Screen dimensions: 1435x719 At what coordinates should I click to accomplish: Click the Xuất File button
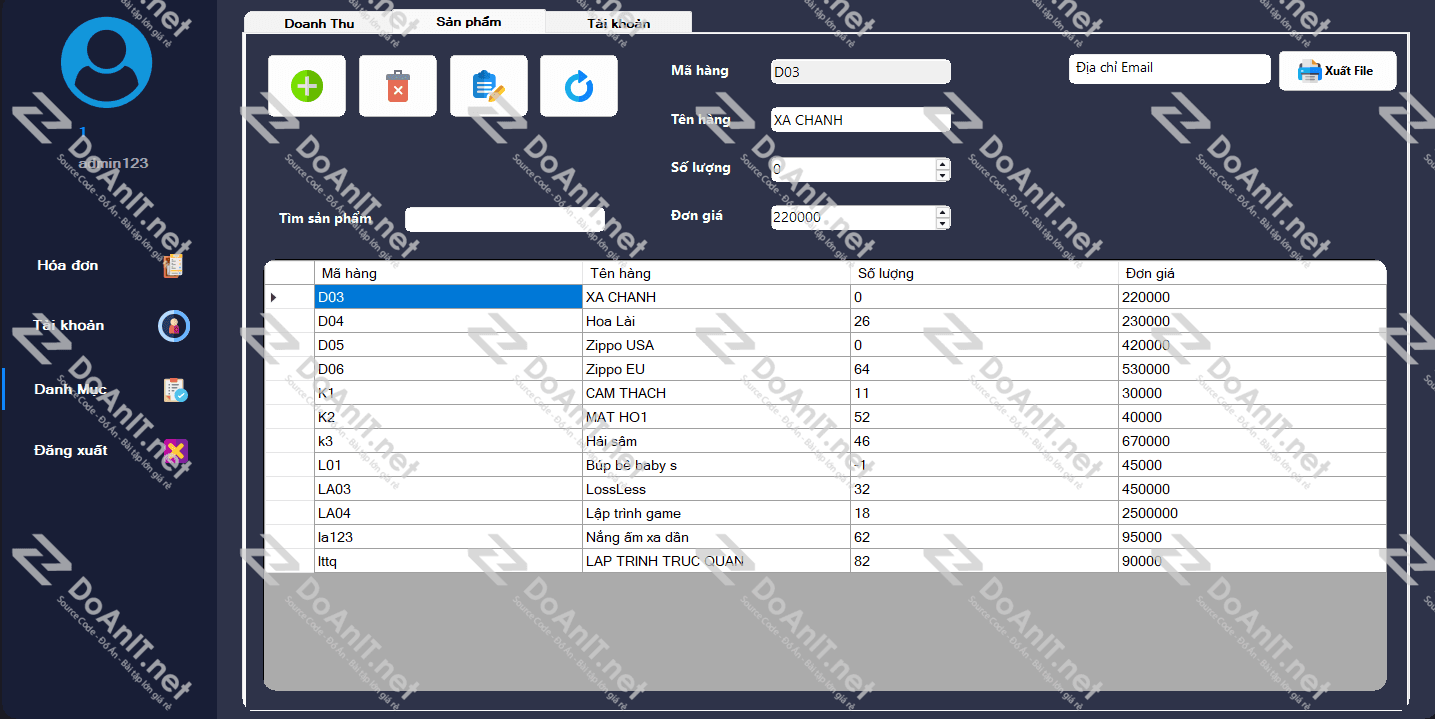(x=1337, y=71)
